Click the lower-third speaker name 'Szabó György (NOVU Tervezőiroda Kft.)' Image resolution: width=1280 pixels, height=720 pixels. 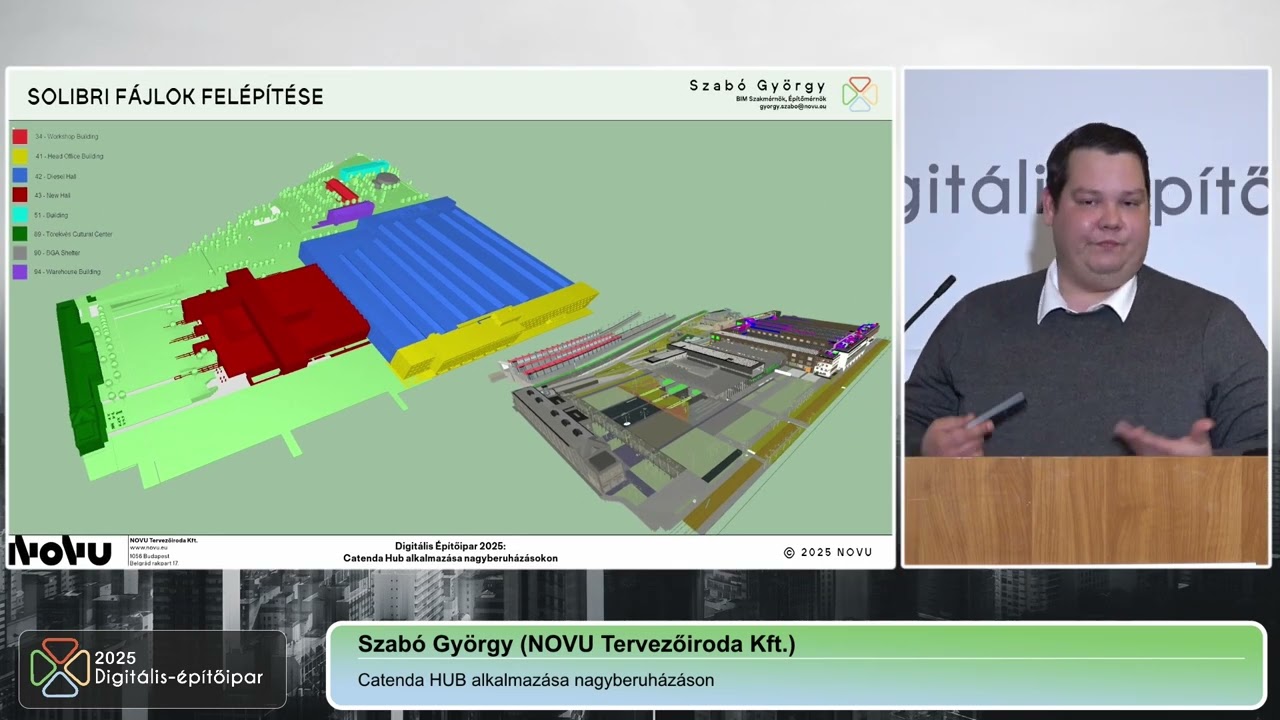577,644
